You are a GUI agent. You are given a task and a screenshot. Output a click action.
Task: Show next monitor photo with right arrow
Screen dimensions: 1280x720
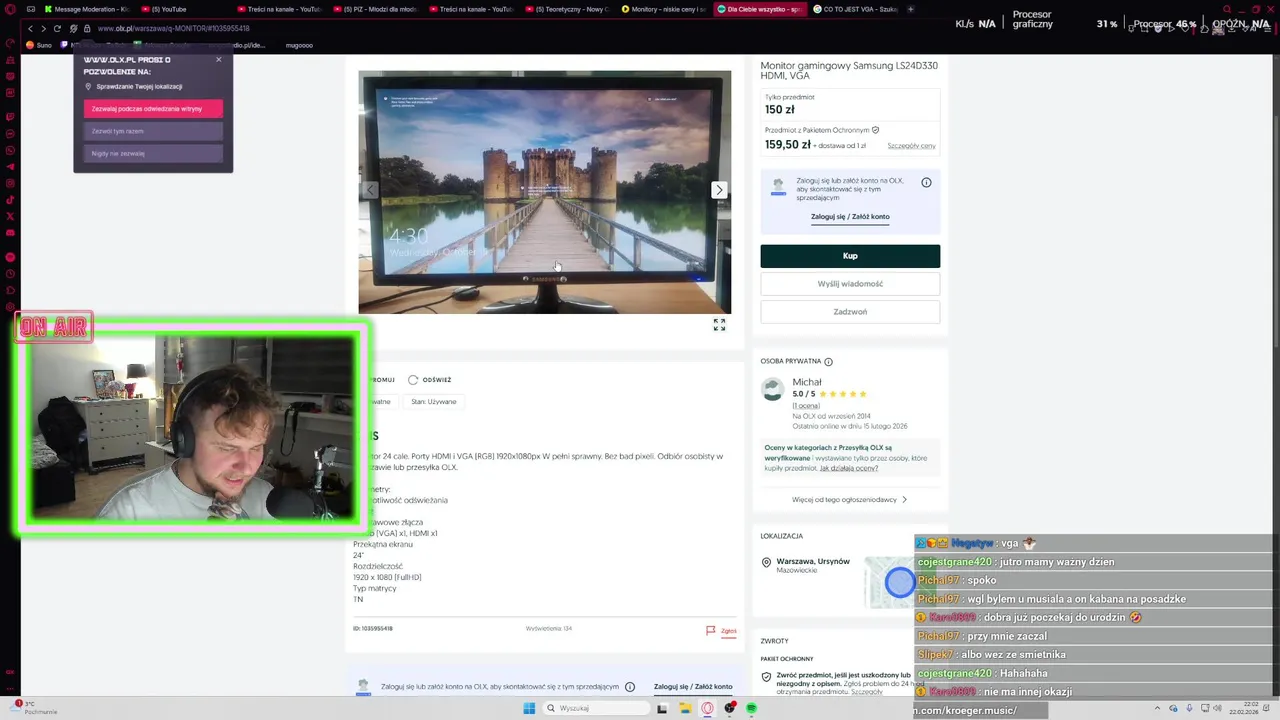[718, 190]
